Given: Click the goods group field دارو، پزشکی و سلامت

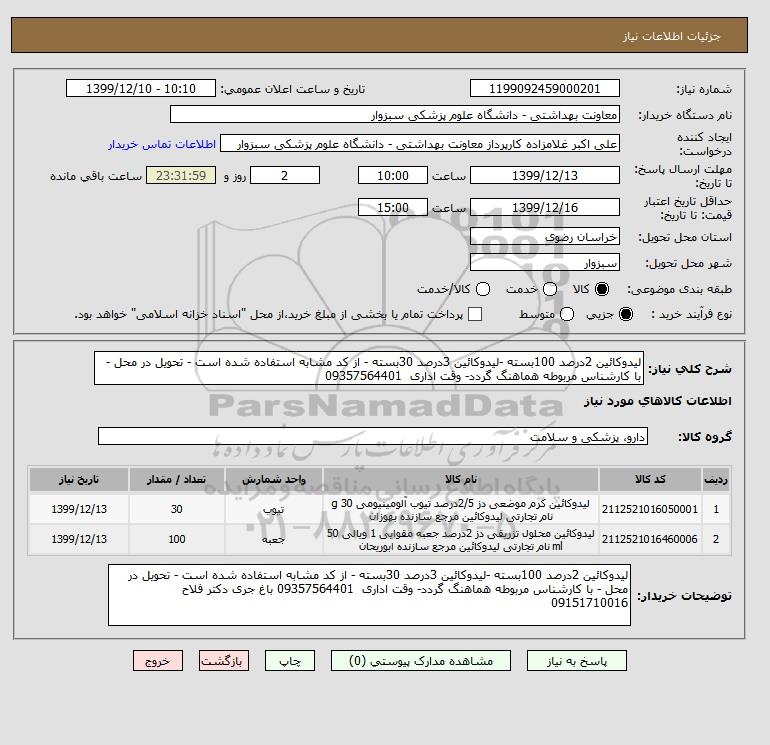Looking at the screenshot, I should point(373,436).
